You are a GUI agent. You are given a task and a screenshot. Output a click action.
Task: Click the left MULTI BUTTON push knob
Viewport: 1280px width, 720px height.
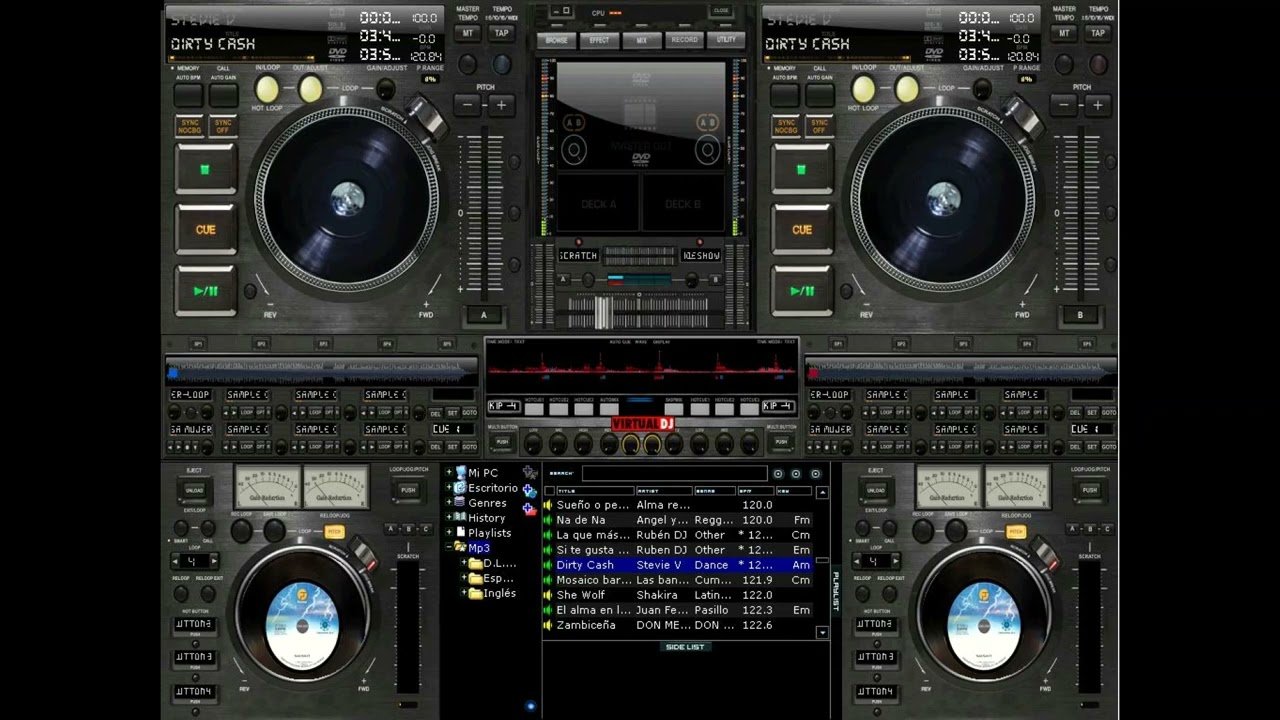501,441
